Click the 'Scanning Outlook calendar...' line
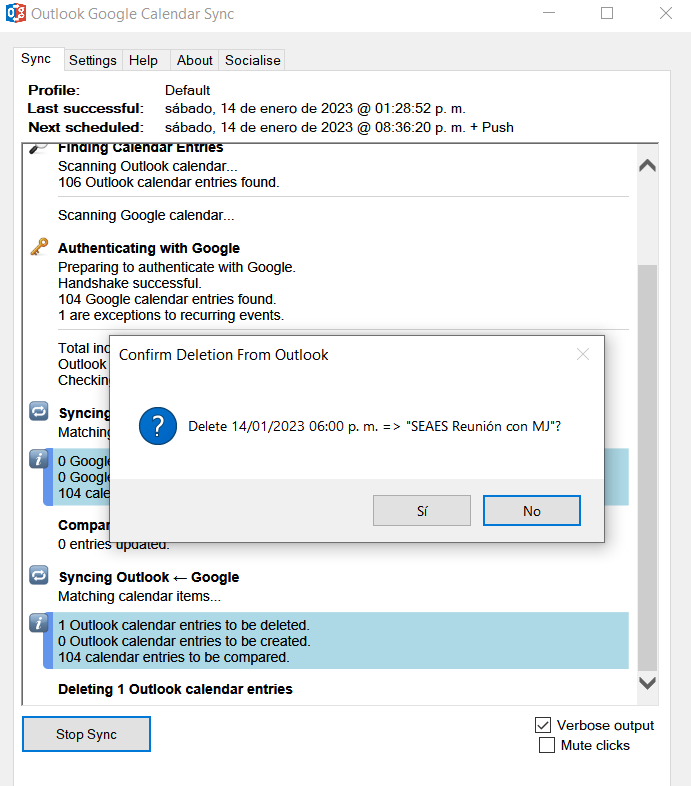The image size is (691, 786). [x=147, y=166]
